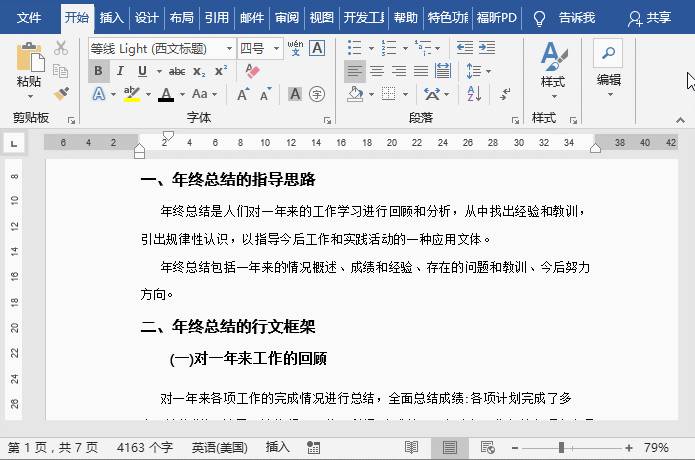
Task: Click the Superscript icon
Action: [x=221, y=71]
